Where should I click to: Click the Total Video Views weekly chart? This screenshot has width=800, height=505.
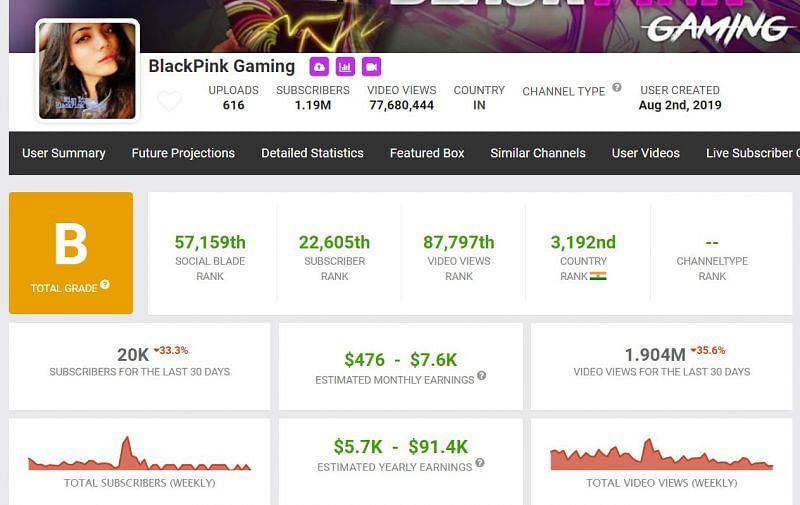662,454
